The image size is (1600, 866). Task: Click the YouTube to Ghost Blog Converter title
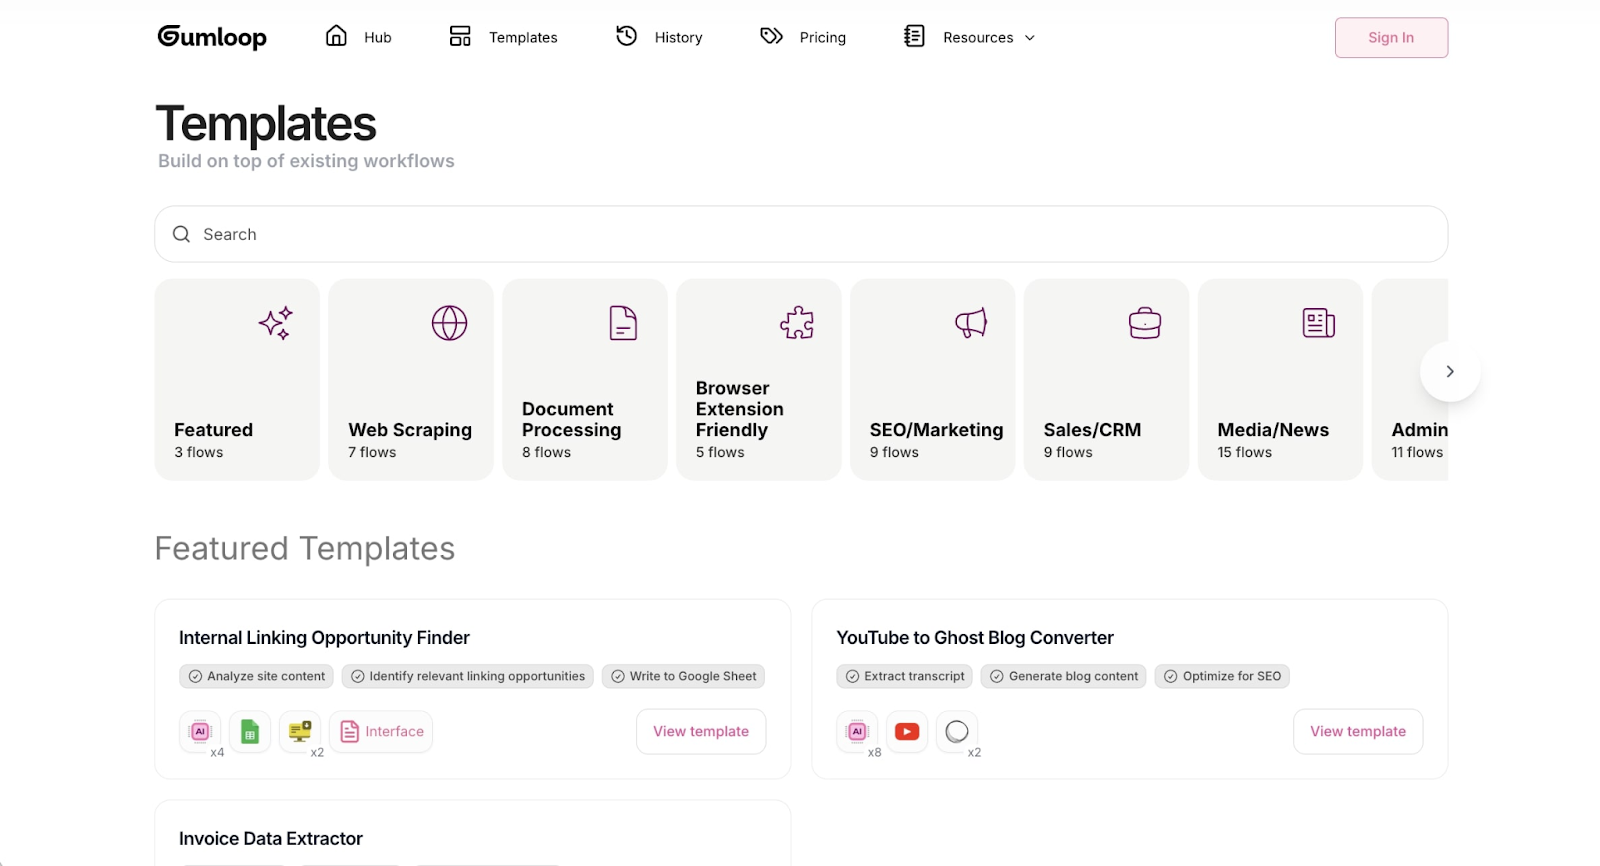point(975,638)
